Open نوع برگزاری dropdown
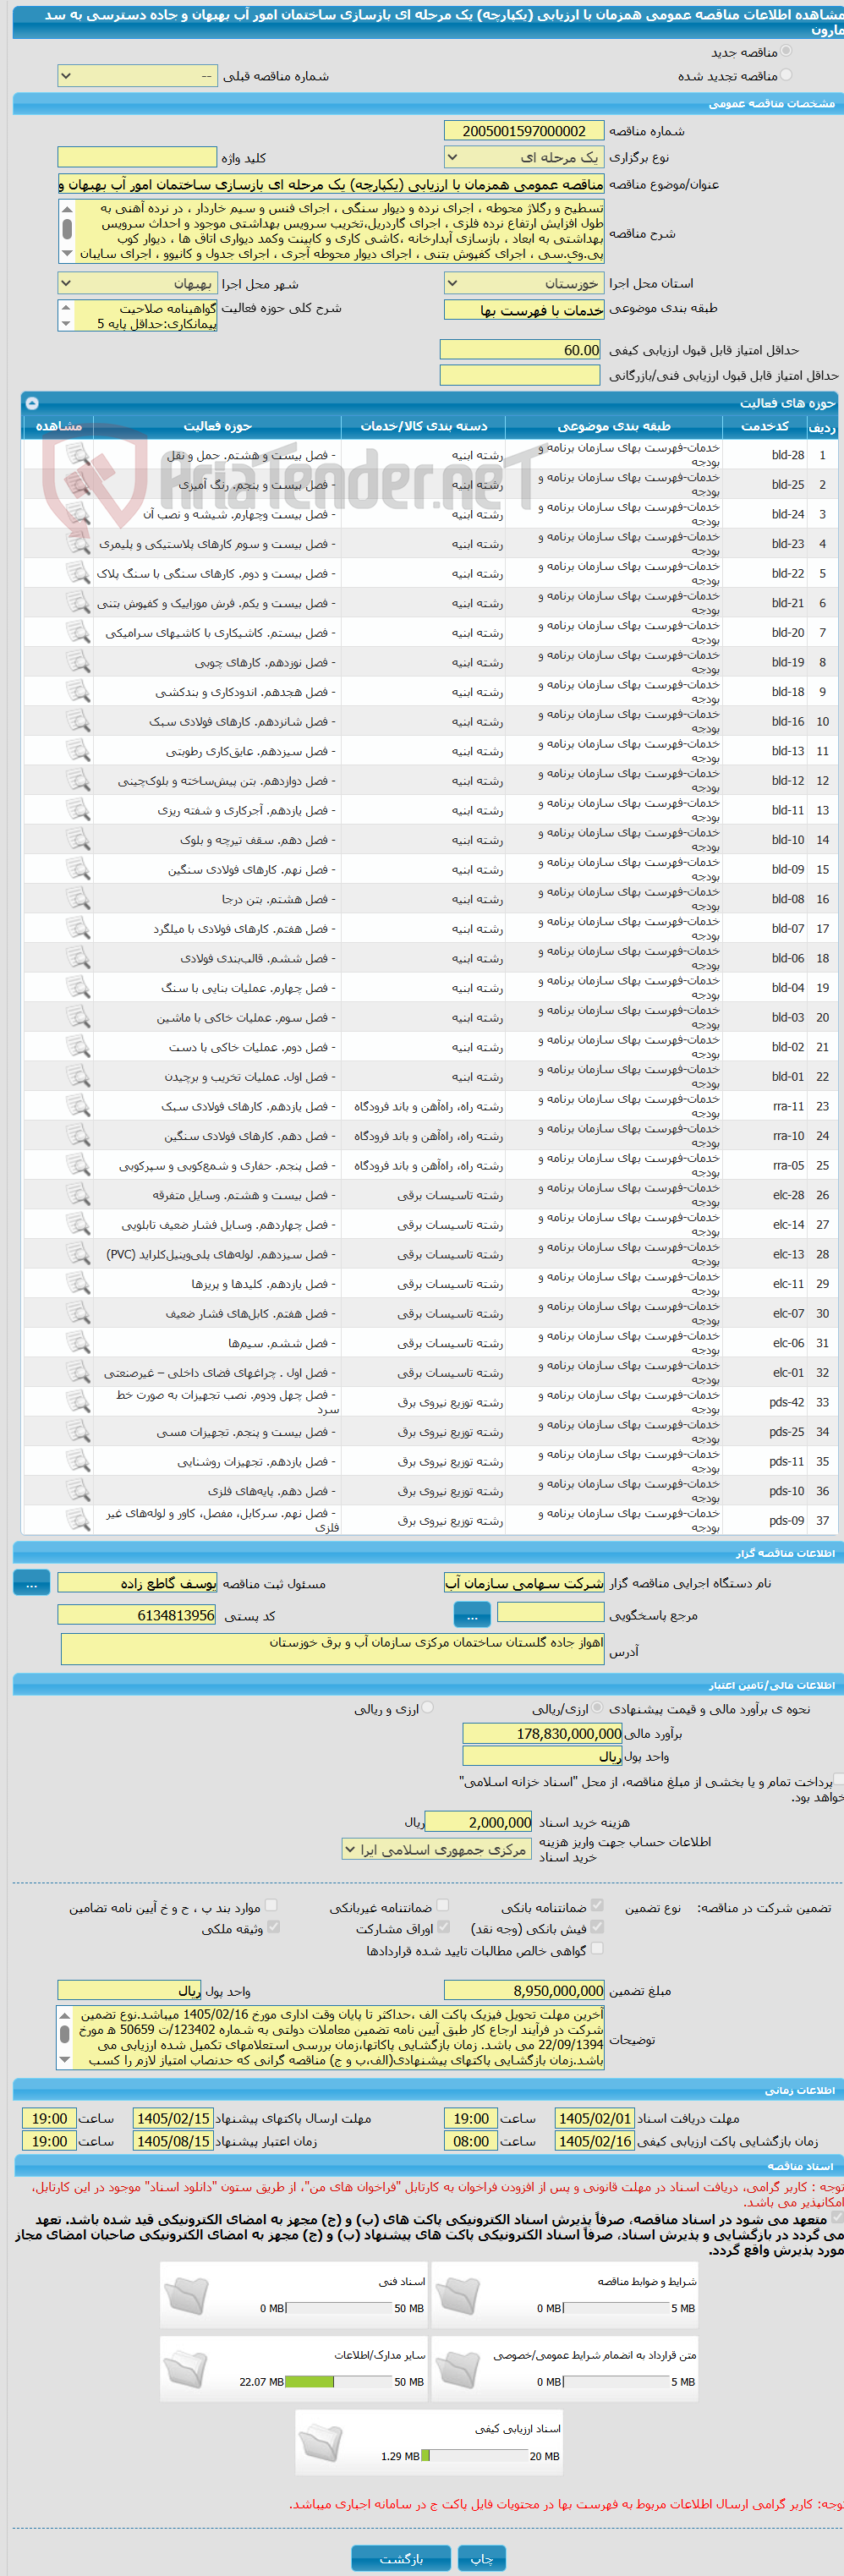The width and height of the screenshot is (844, 2576). point(523,157)
